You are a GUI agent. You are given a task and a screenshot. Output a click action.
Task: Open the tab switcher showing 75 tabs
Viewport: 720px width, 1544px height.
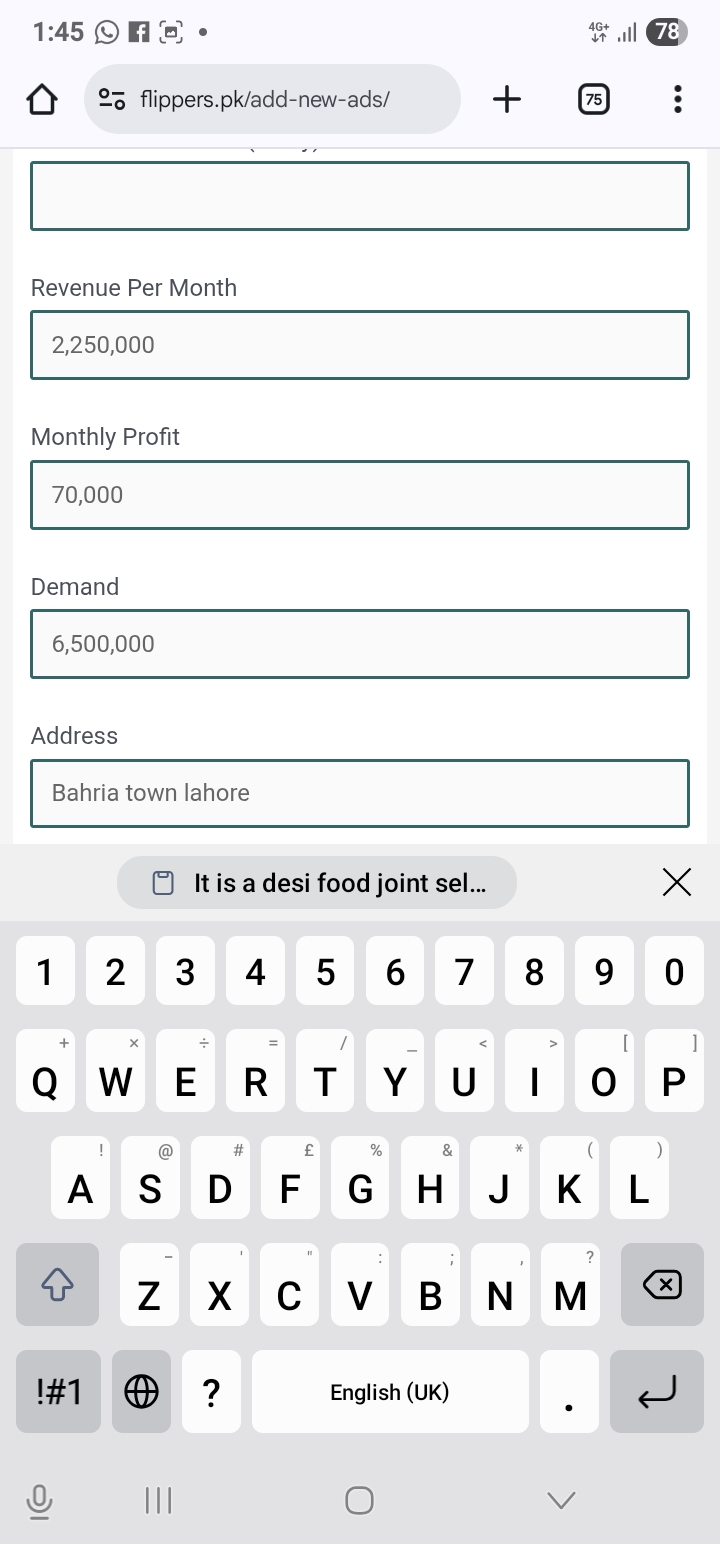coord(594,99)
